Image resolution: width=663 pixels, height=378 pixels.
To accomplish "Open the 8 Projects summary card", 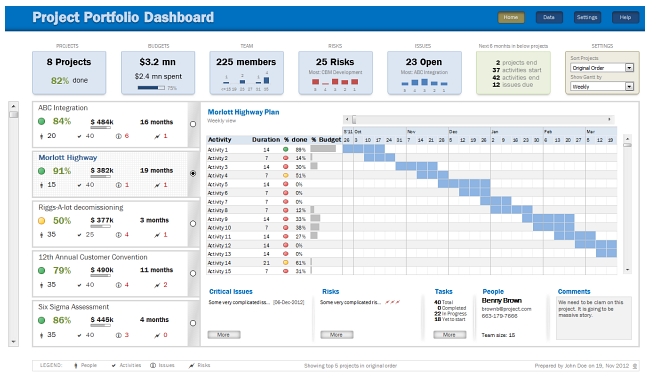I will coord(69,73).
